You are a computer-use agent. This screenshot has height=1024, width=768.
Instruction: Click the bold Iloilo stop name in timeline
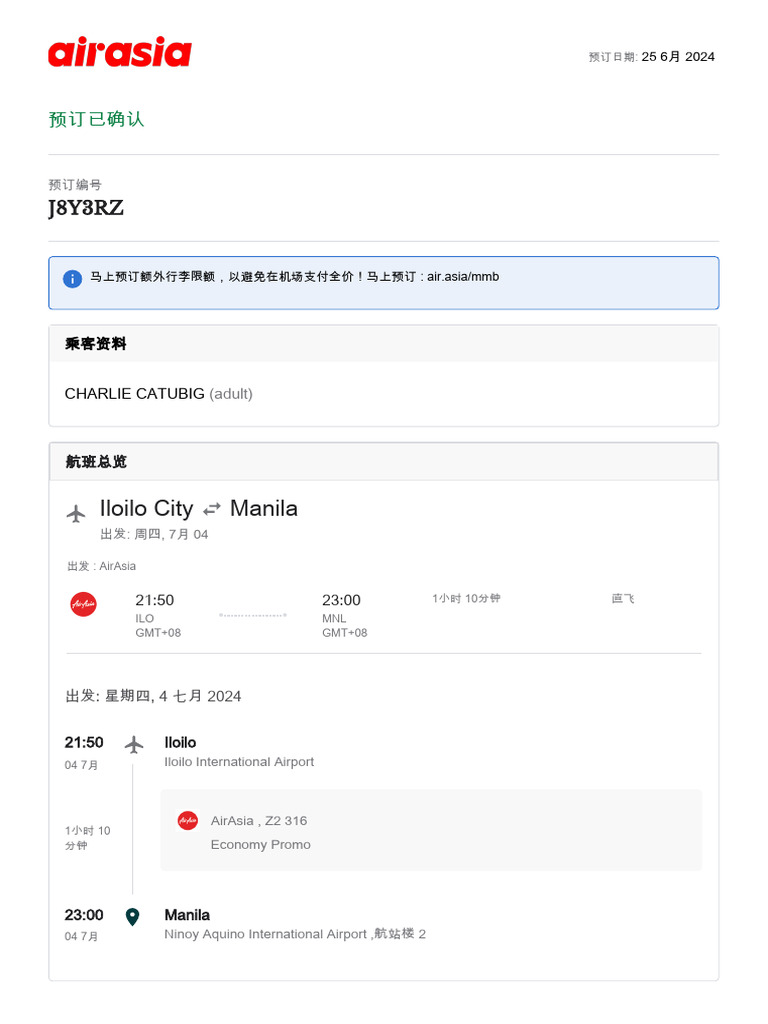click(180, 743)
